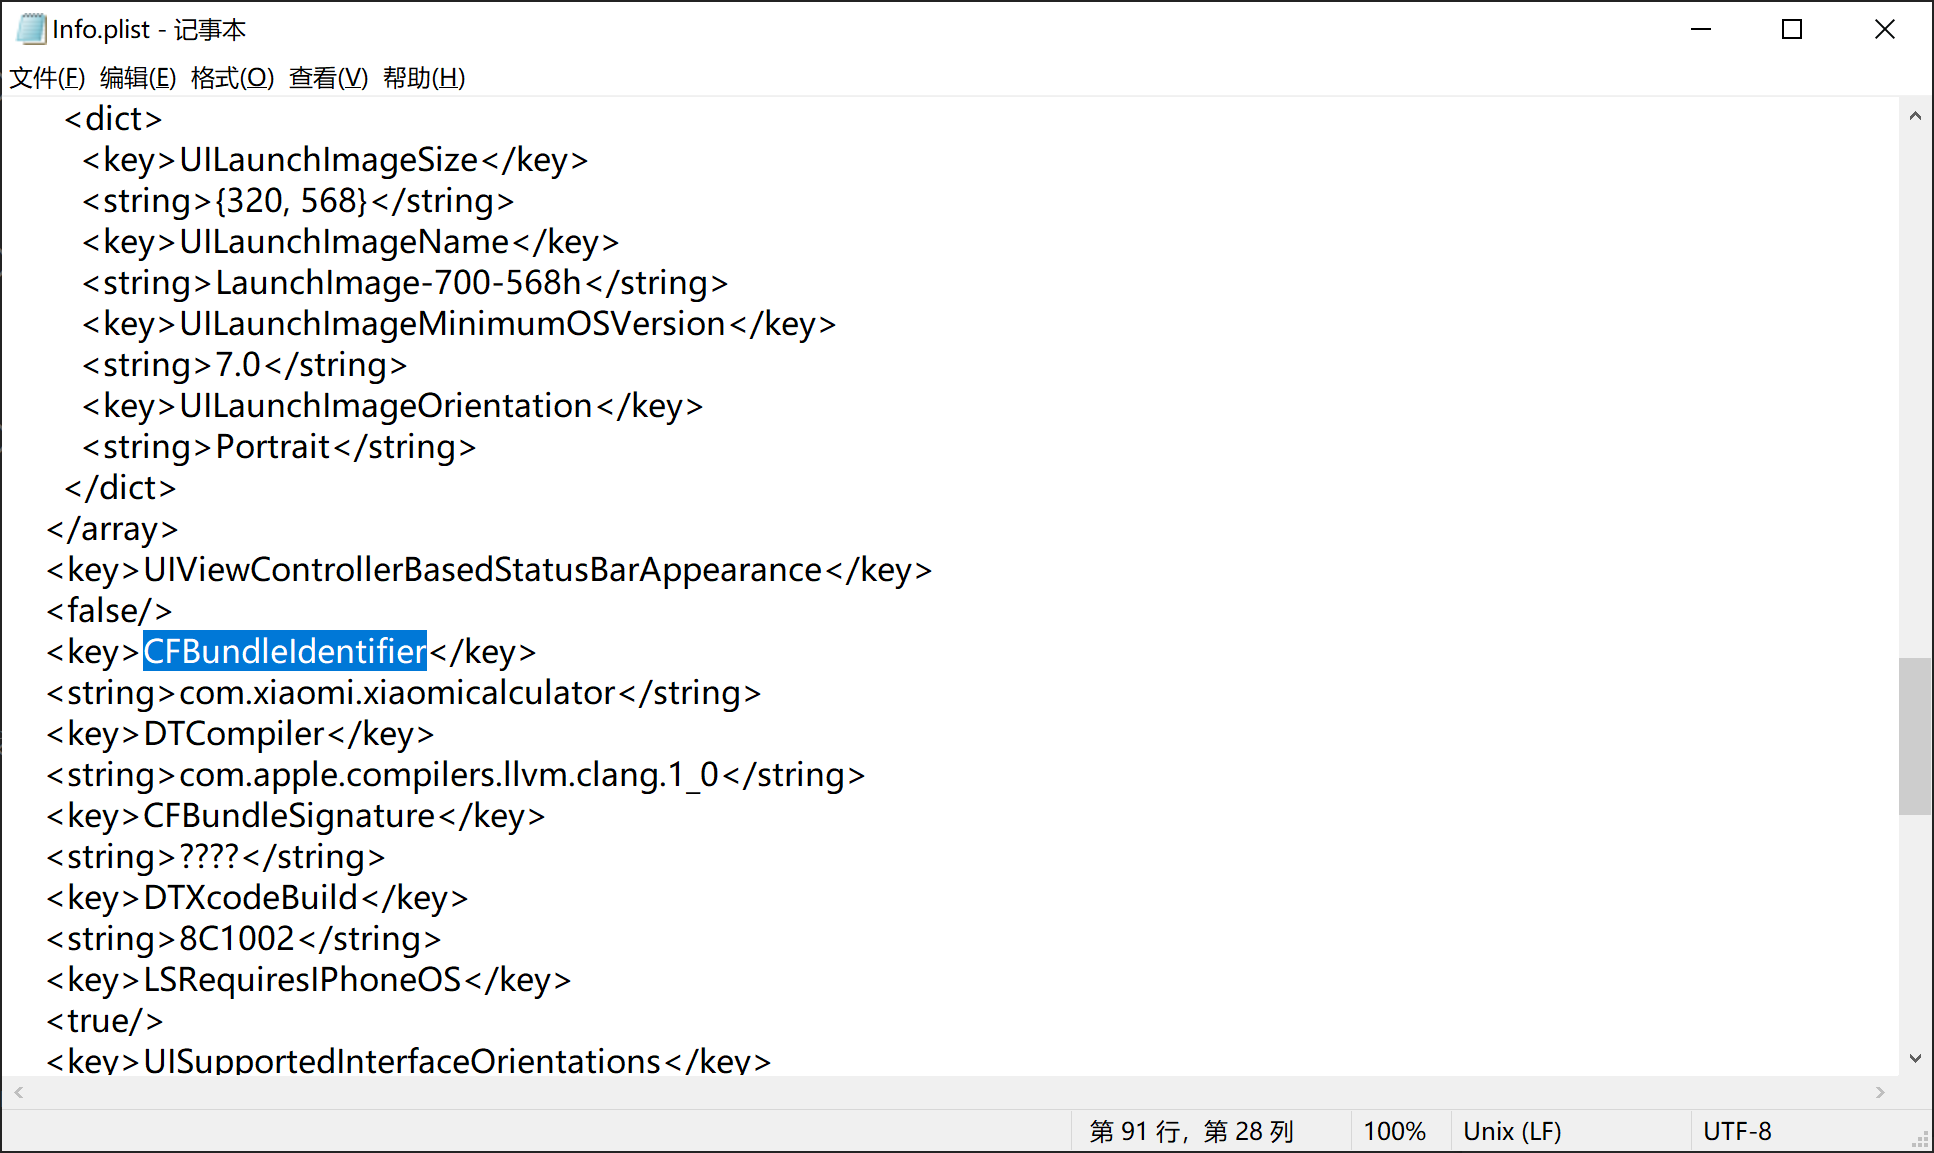Open the 帮助(H) menu
The width and height of the screenshot is (1934, 1153).
(424, 78)
